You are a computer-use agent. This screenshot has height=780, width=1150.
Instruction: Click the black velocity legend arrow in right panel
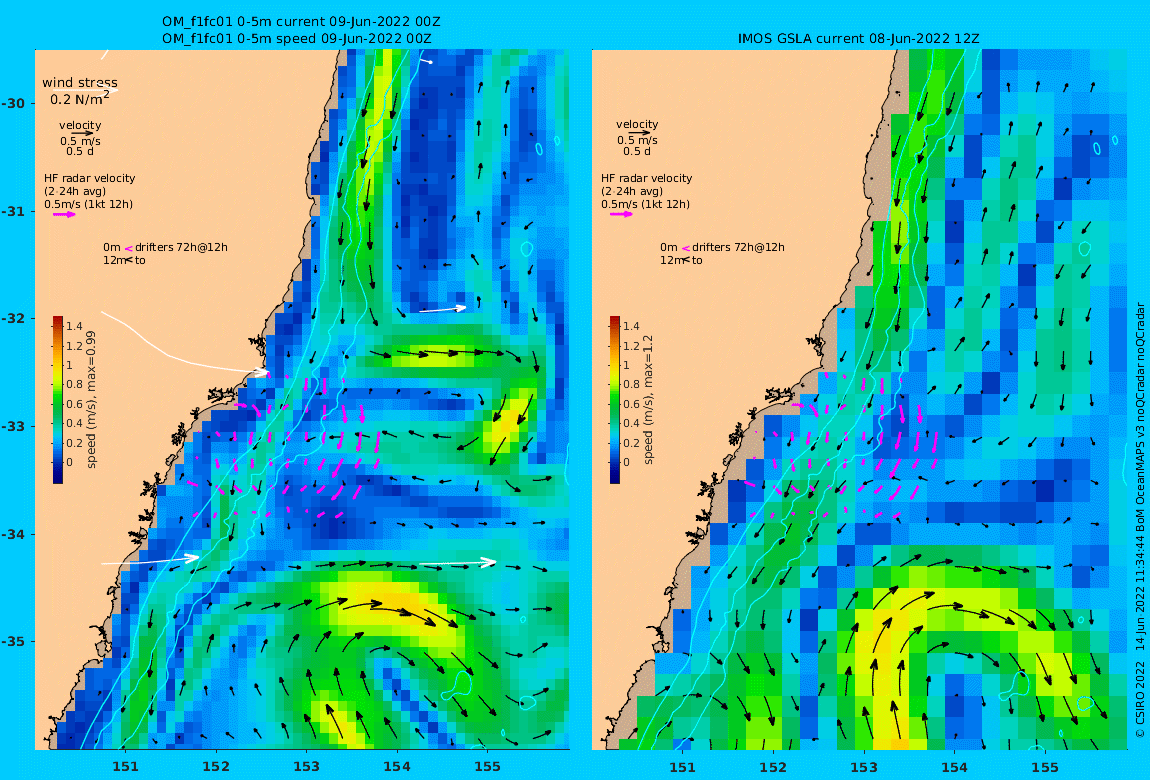click(x=640, y=133)
